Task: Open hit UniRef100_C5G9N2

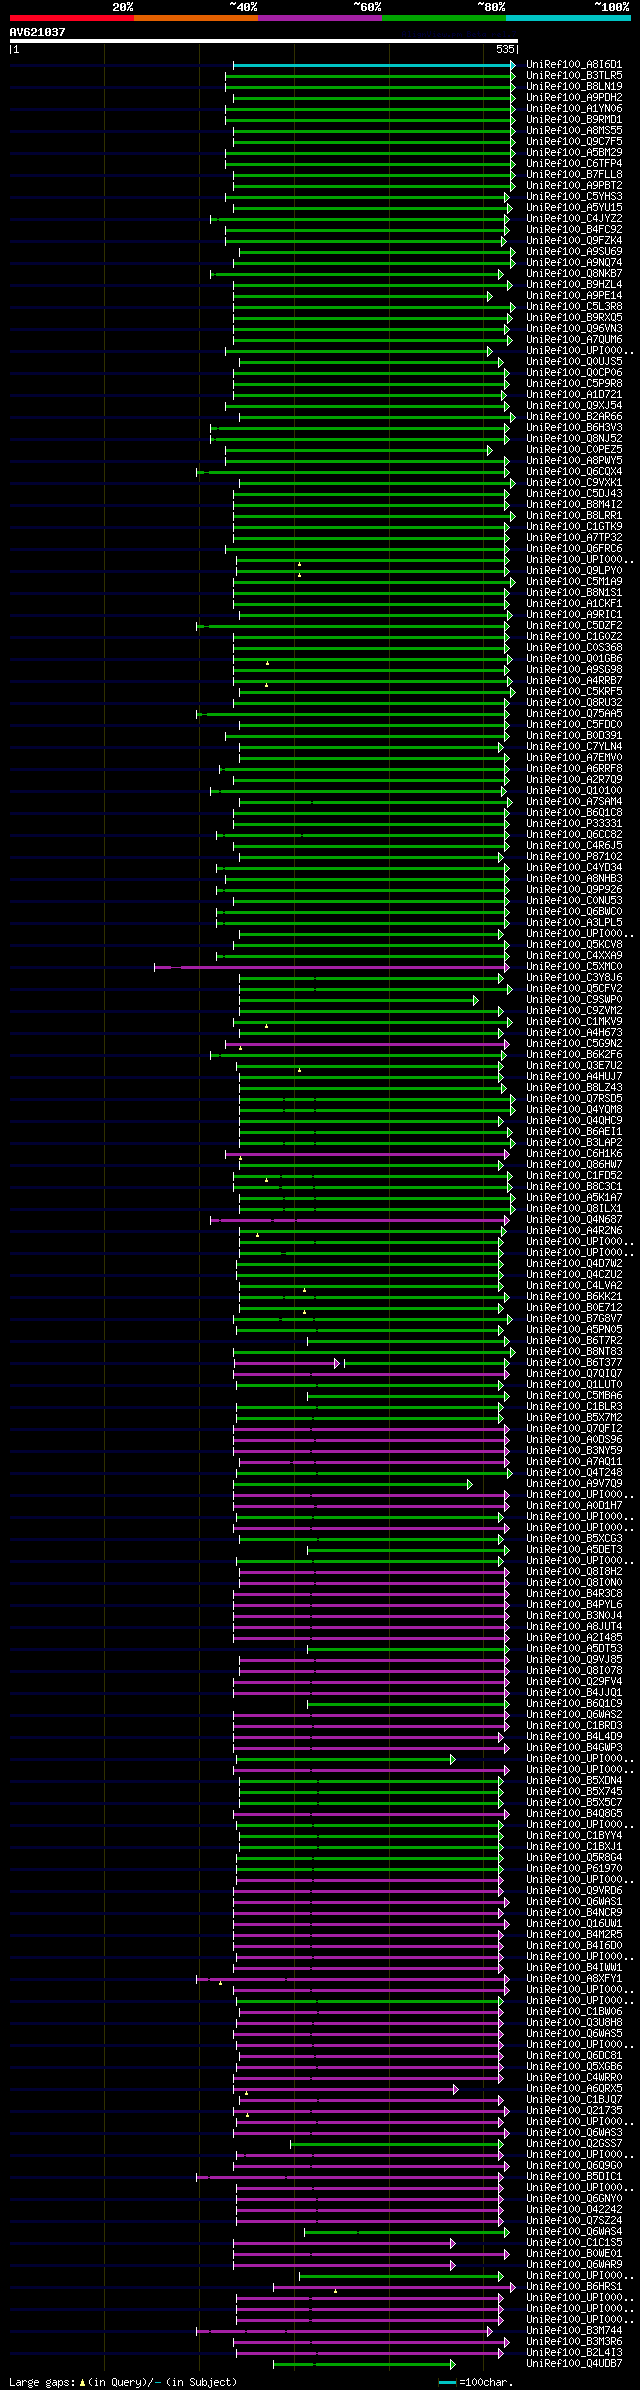Action: [x=574, y=1044]
